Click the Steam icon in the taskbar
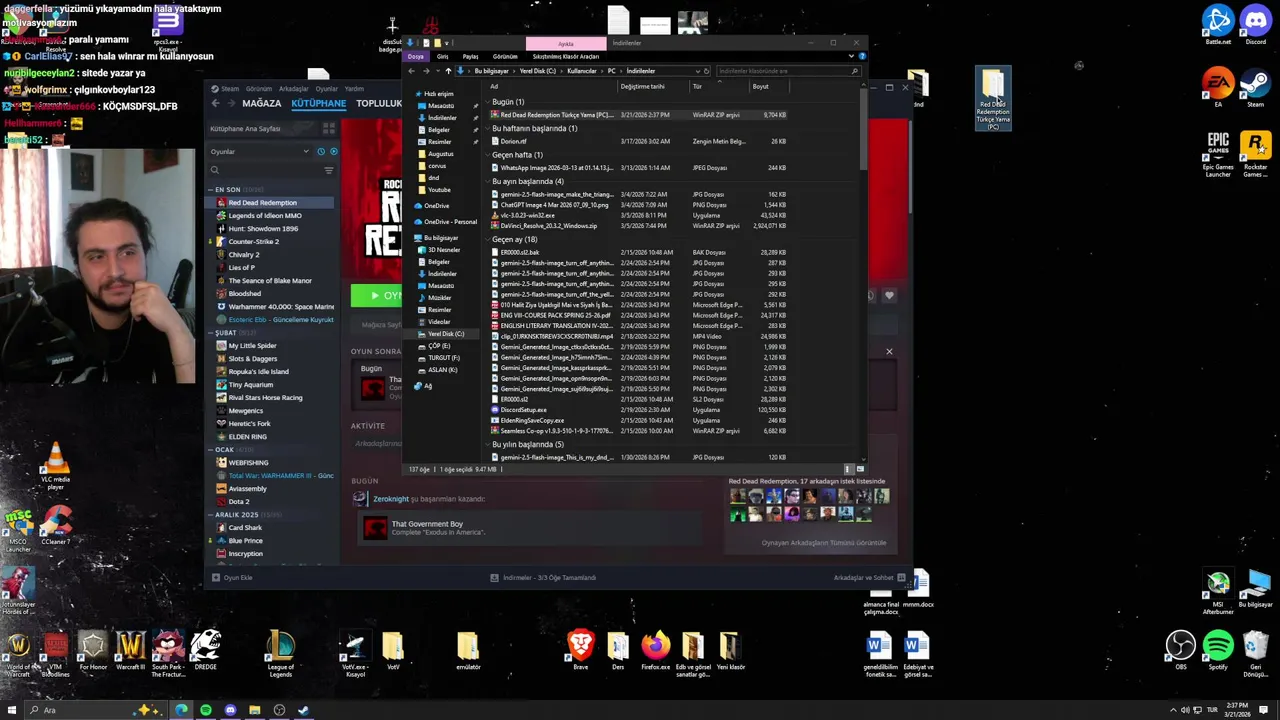Screen dimensions: 1280x720 pyautogui.click(x=303, y=710)
